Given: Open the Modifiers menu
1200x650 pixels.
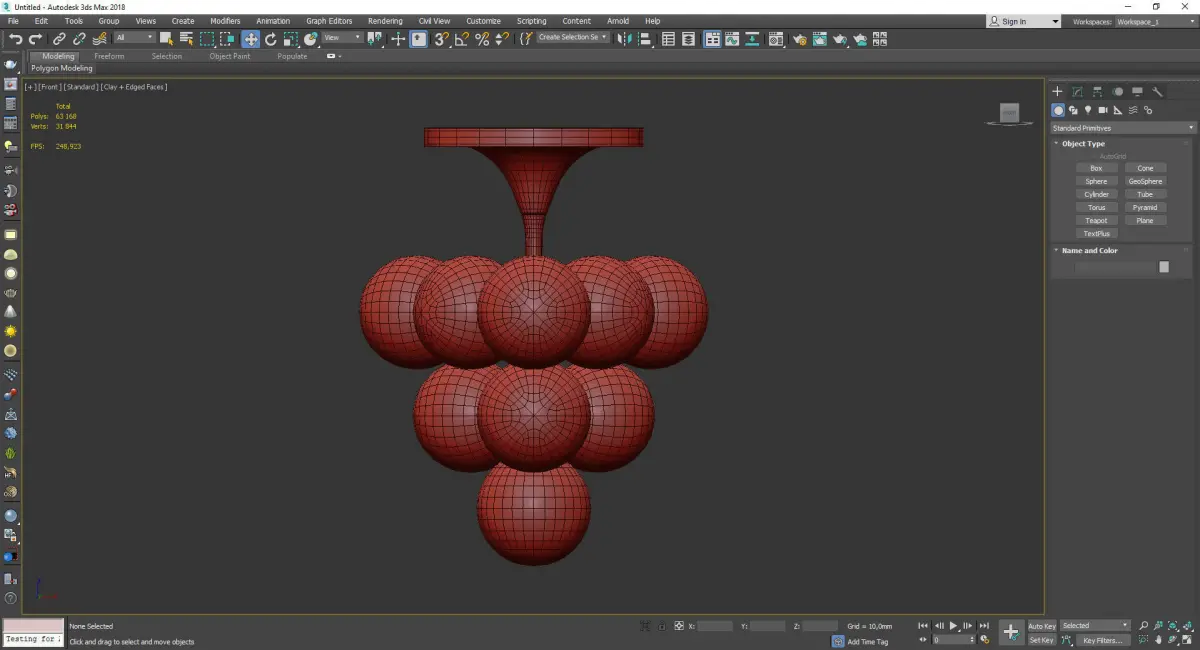Looking at the screenshot, I should (225, 21).
